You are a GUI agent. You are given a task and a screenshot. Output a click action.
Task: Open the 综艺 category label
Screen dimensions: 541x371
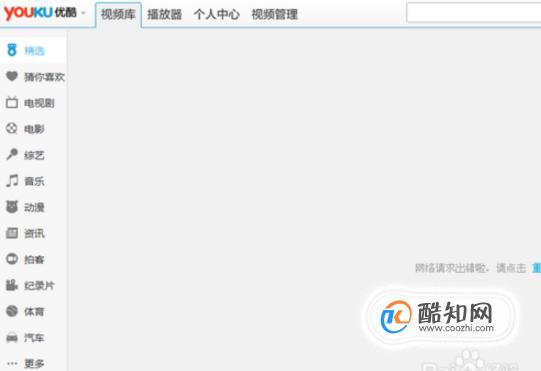click(x=34, y=155)
